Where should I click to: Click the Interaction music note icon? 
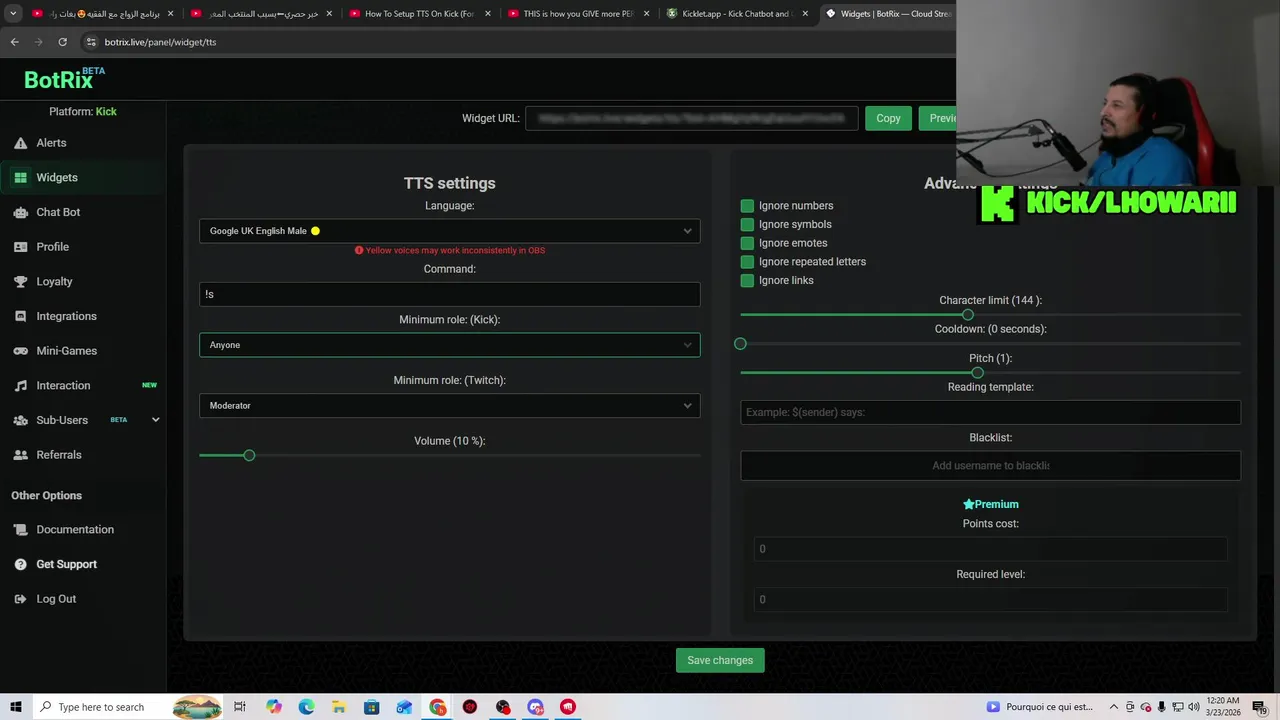pyautogui.click(x=20, y=386)
